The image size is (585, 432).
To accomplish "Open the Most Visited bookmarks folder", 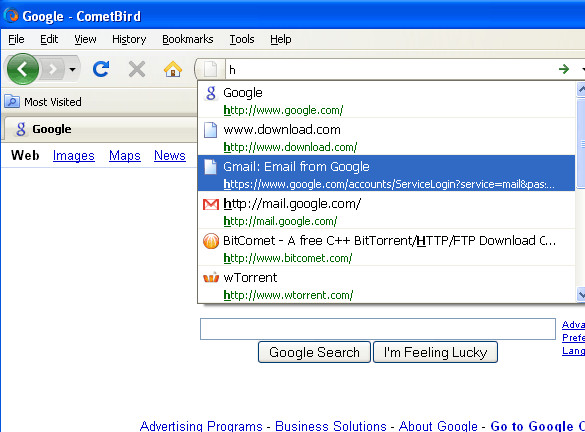I will click(x=43, y=102).
